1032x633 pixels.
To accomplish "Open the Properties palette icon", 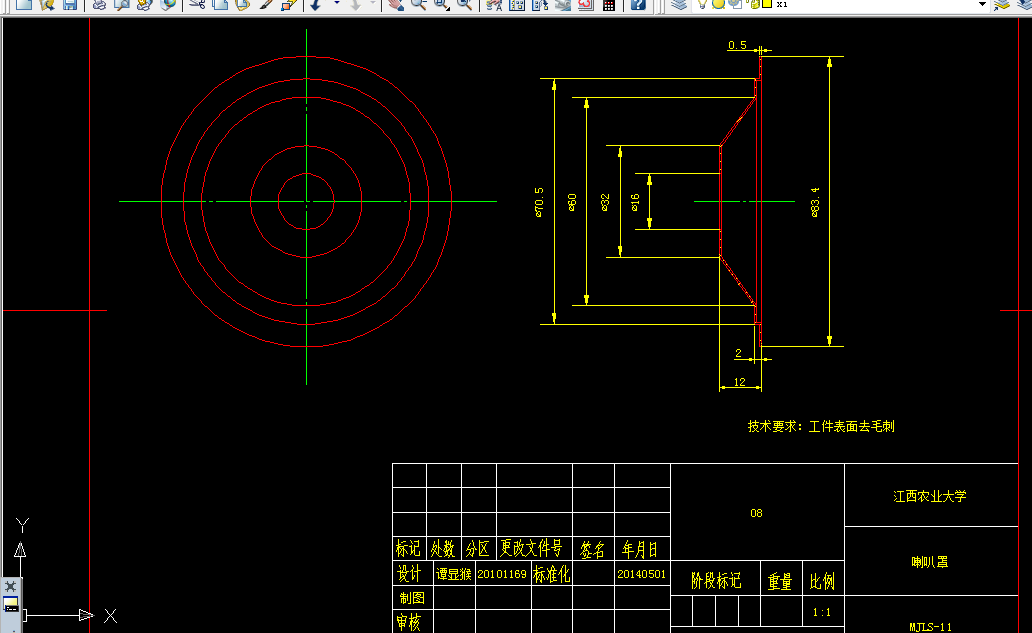I will click(x=494, y=5).
